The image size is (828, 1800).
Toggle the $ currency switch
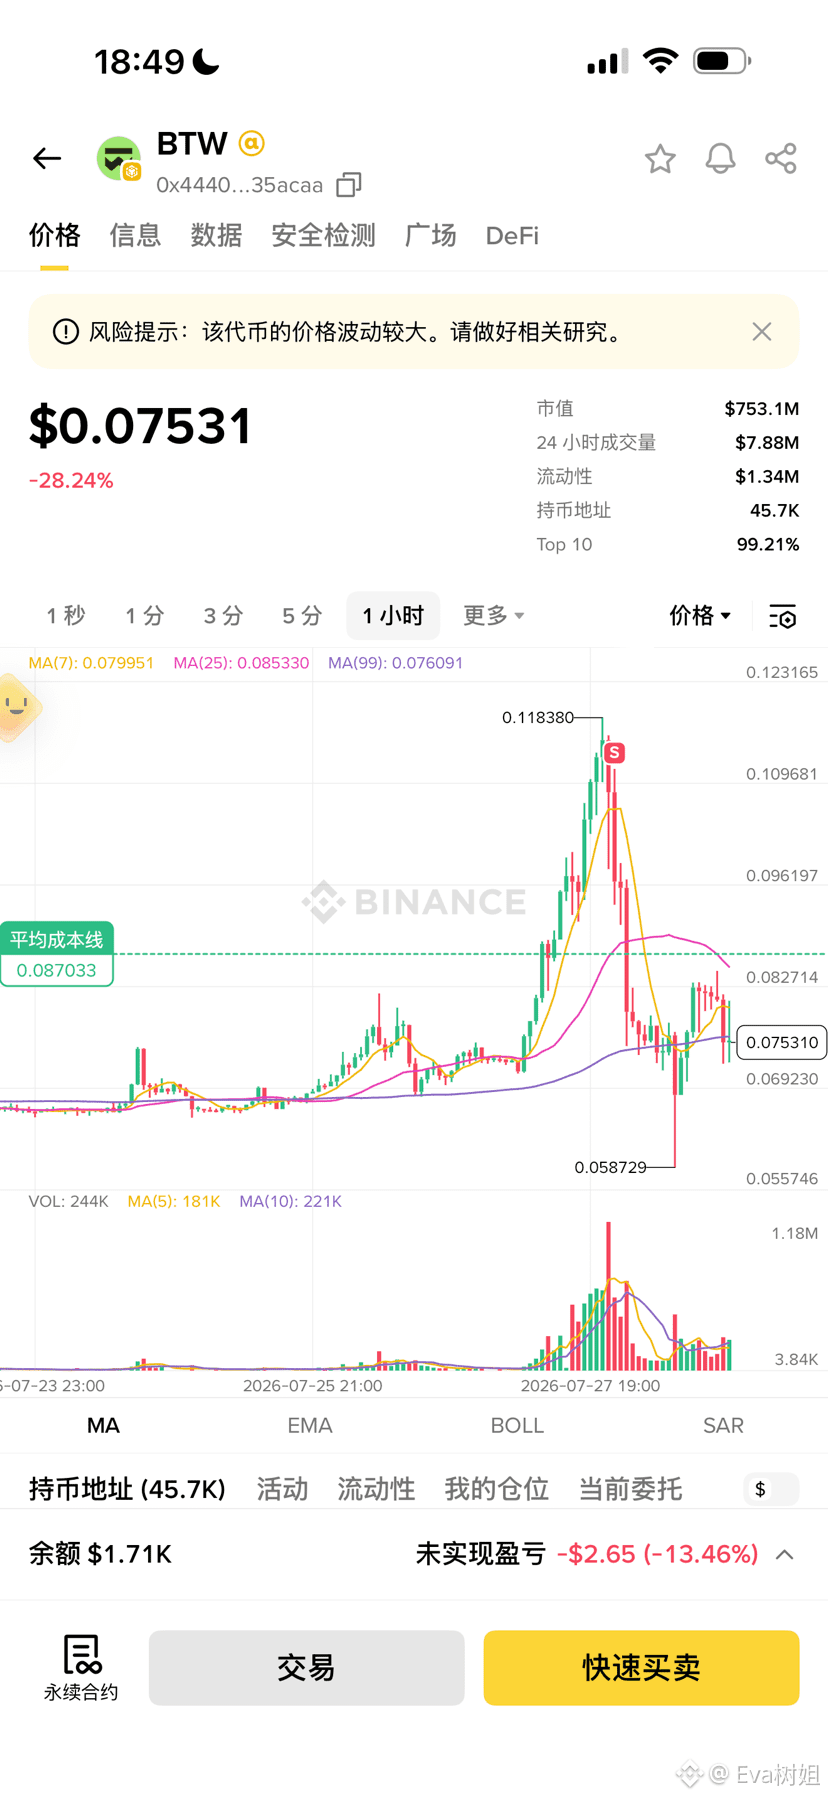(771, 1489)
